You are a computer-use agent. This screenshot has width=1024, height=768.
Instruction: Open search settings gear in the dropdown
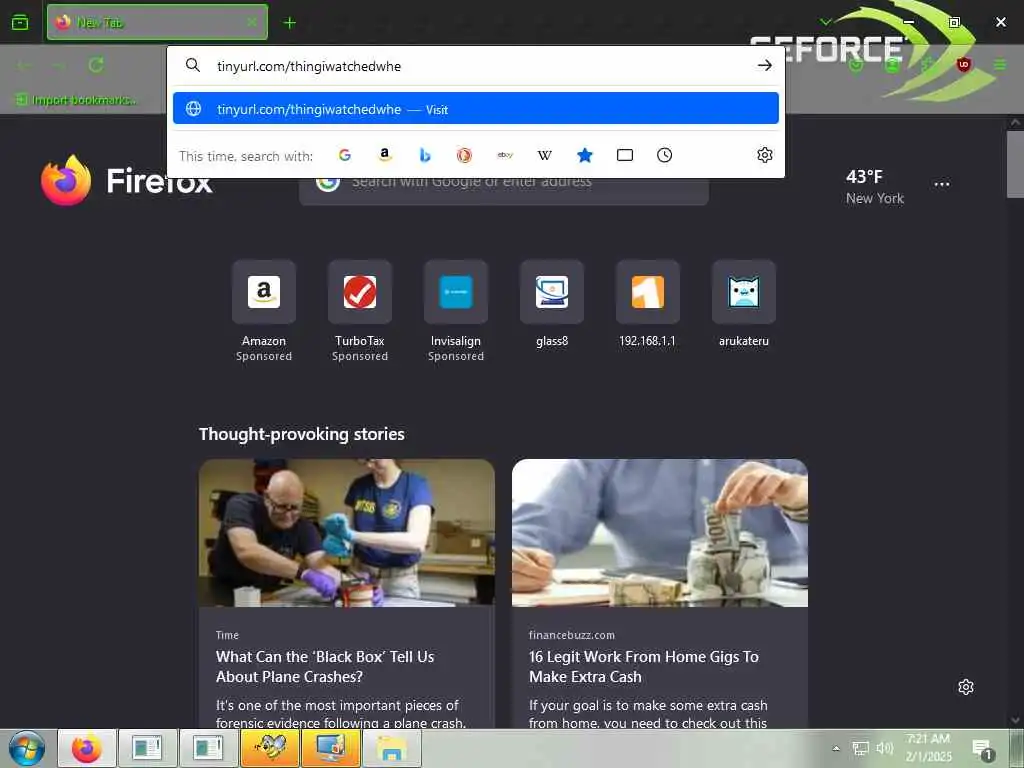coord(764,155)
